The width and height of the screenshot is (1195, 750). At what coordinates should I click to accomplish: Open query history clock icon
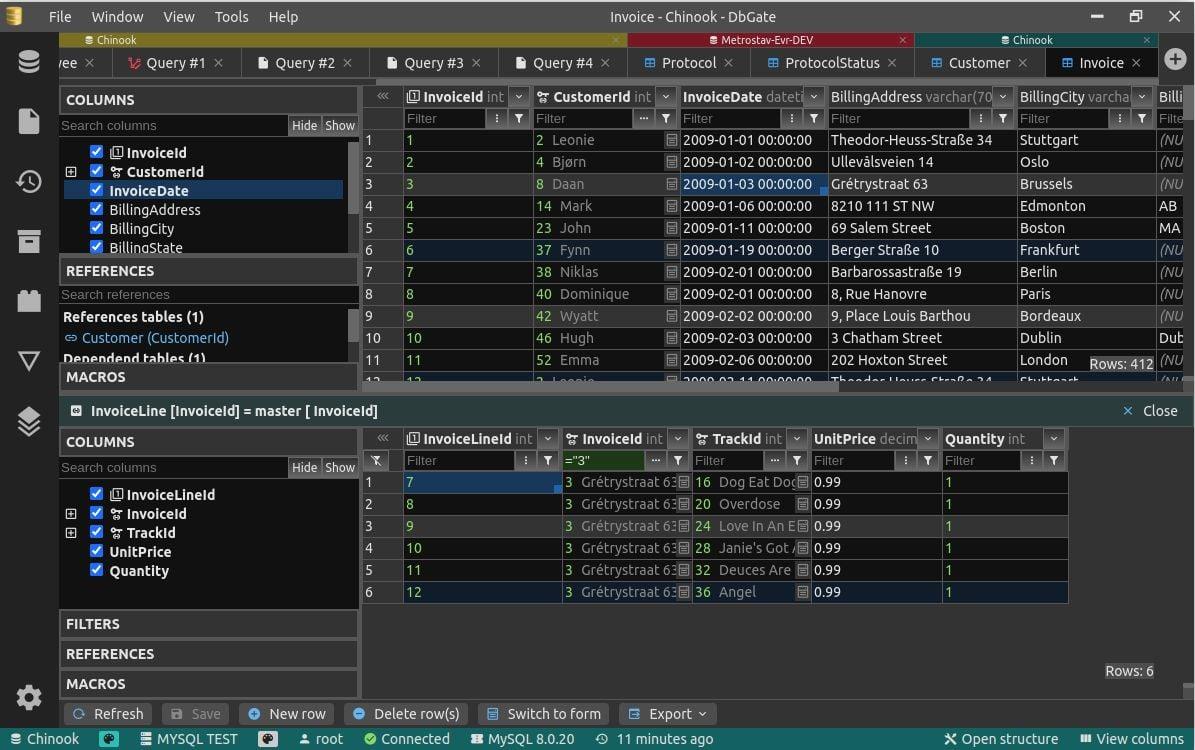(29, 181)
